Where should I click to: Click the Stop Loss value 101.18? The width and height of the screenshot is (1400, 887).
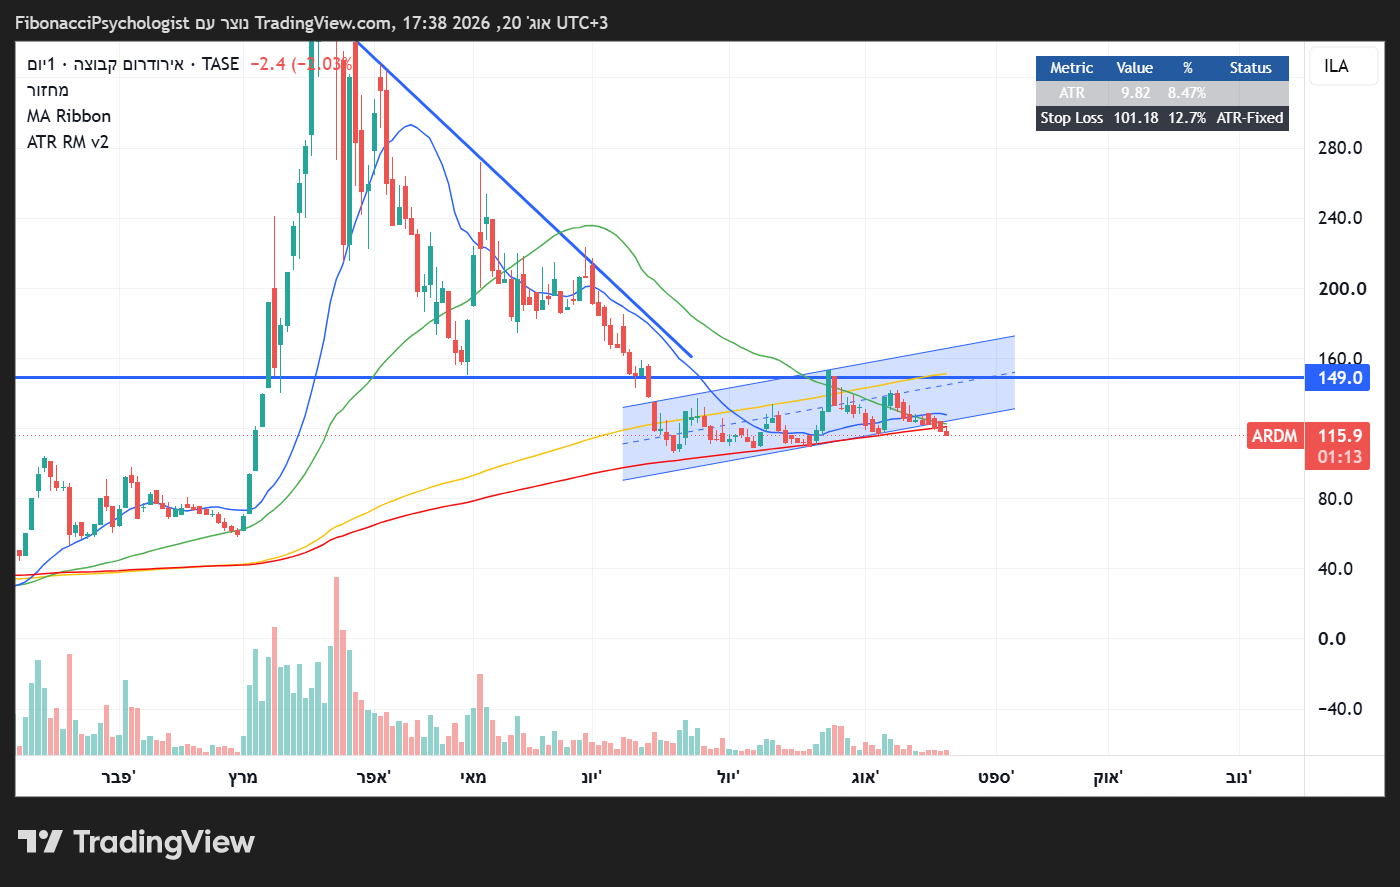[1136, 118]
